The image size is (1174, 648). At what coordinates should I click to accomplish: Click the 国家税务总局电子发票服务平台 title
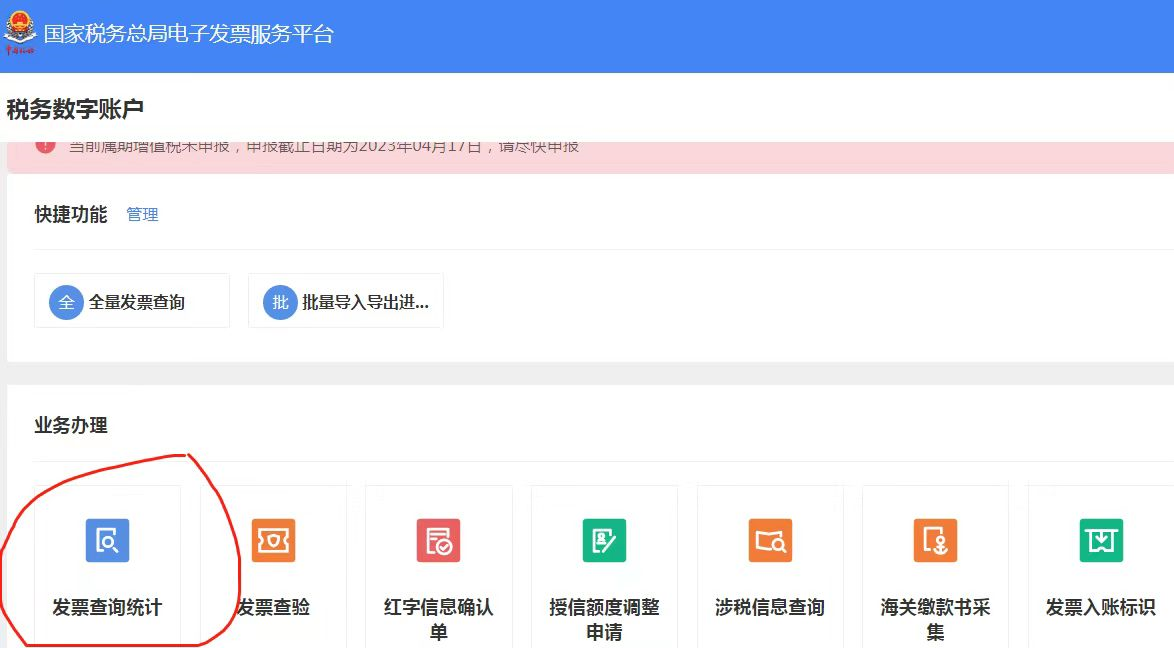click(x=189, y=34)
